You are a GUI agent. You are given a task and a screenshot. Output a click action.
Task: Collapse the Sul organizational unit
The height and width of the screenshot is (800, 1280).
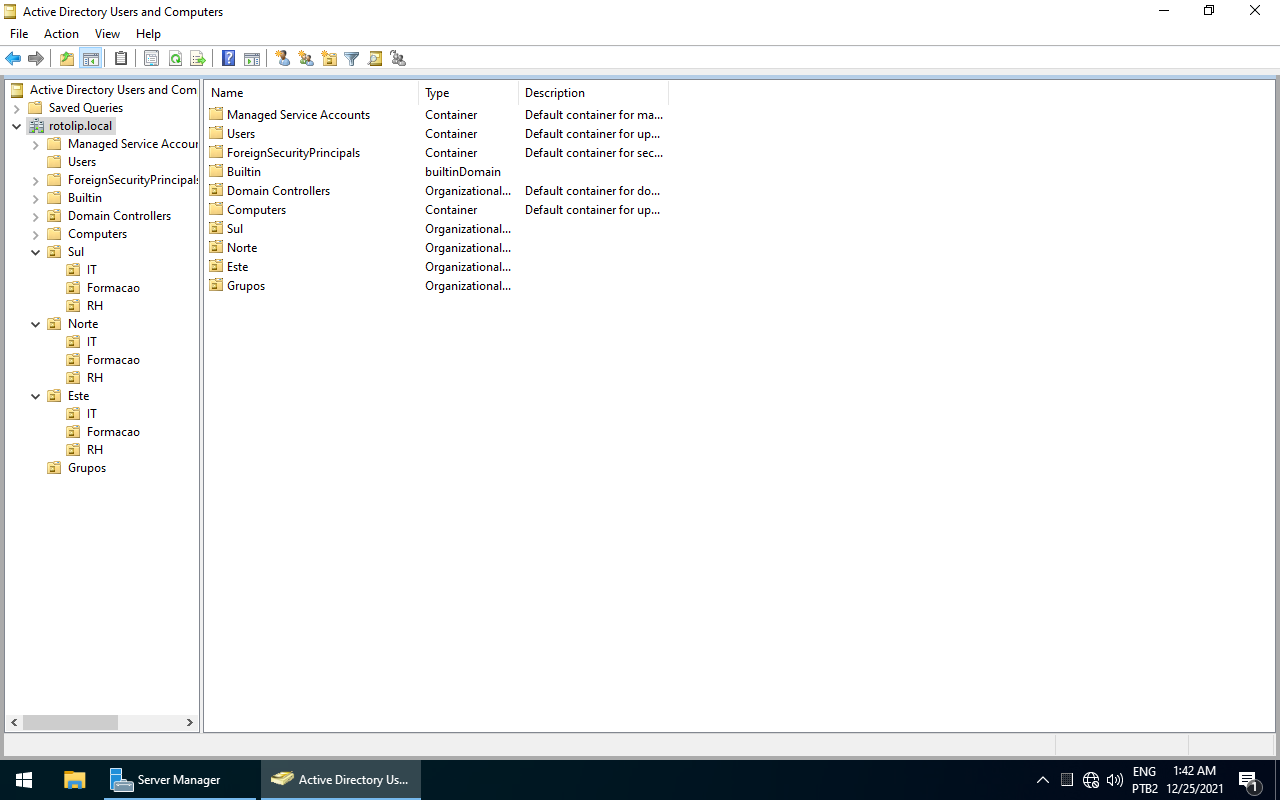pyautogui.click(x=36, y=252)
